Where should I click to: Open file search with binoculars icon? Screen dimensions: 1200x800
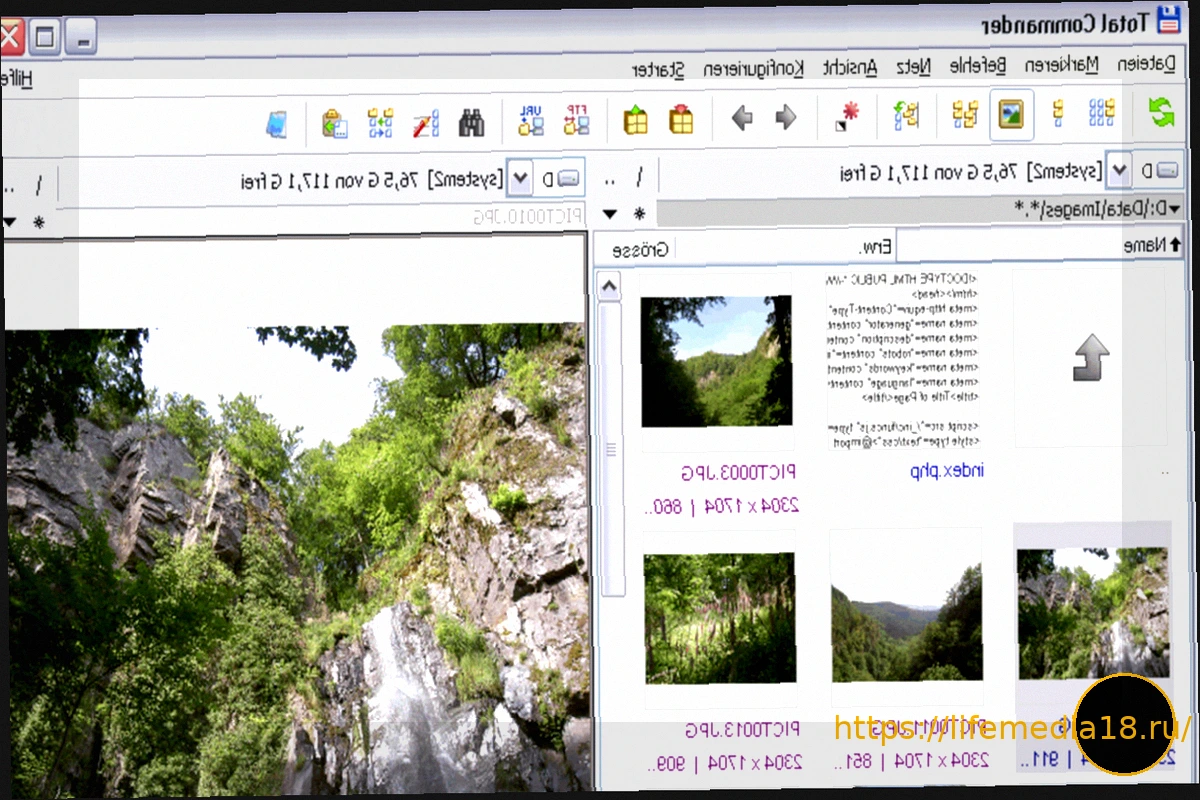(472, 121)
